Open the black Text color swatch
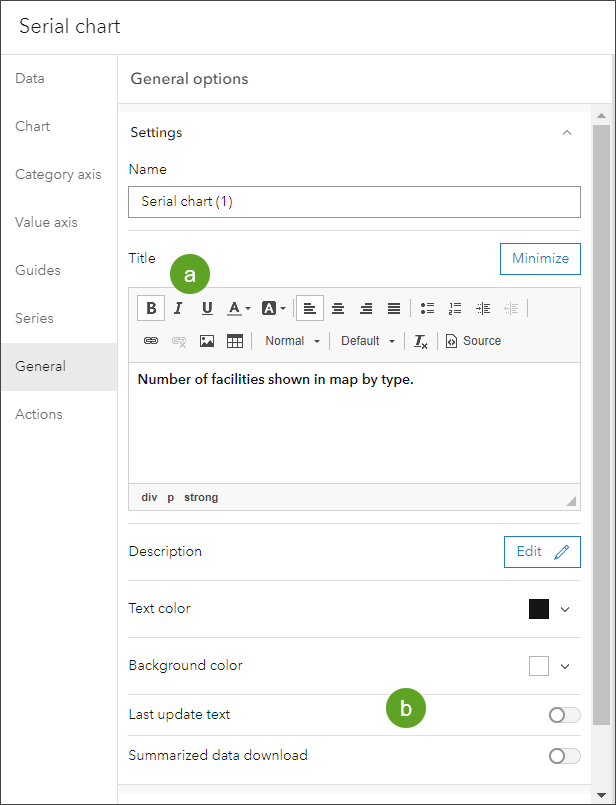 [x=539, y=609]
